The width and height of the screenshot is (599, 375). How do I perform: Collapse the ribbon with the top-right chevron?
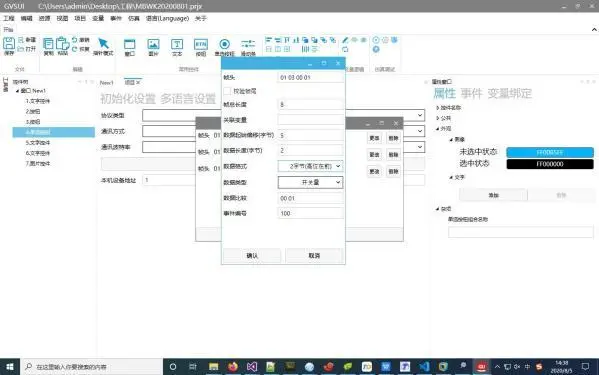coord(594,29)
